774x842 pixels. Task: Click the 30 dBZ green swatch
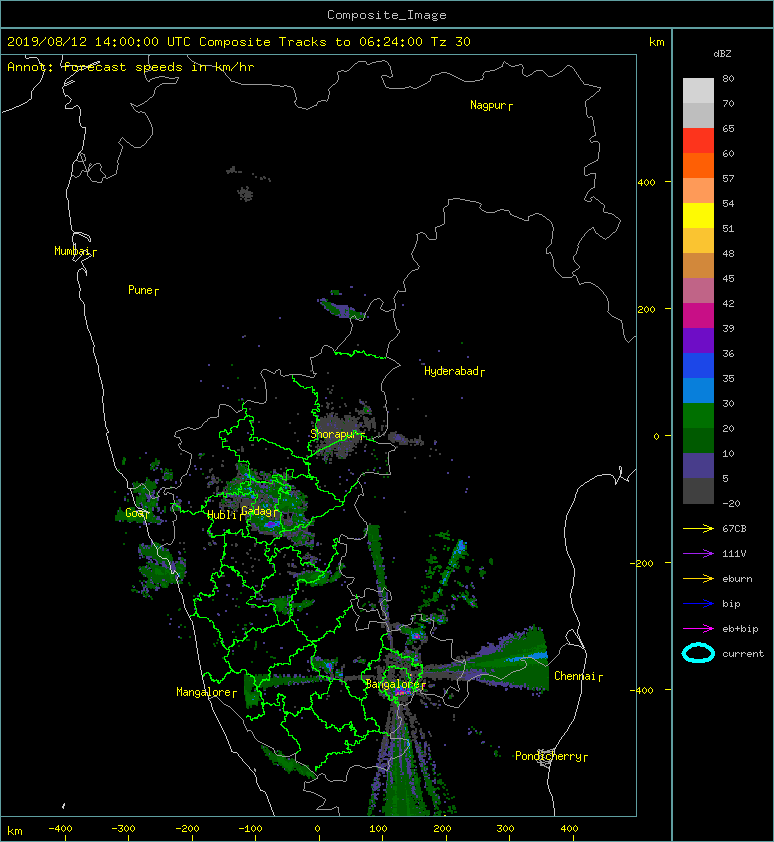click(x=698, y=415)
